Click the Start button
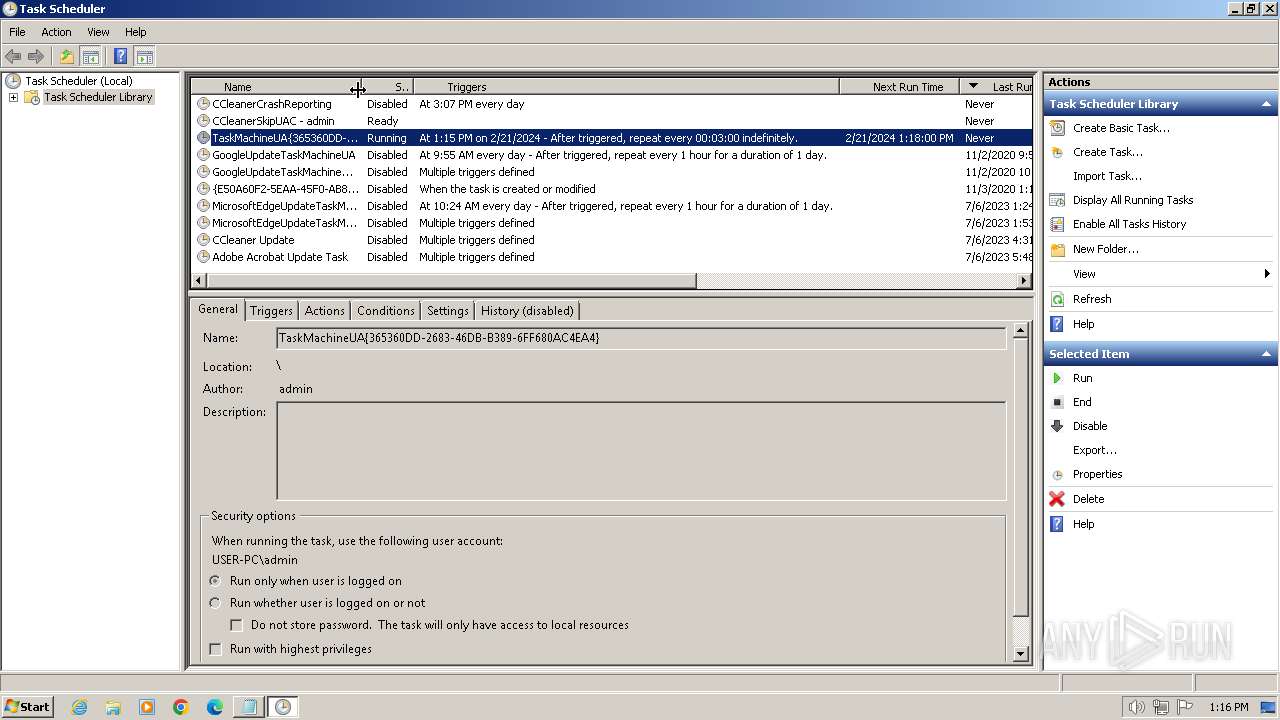1280x720 pixels. [28, 707]
